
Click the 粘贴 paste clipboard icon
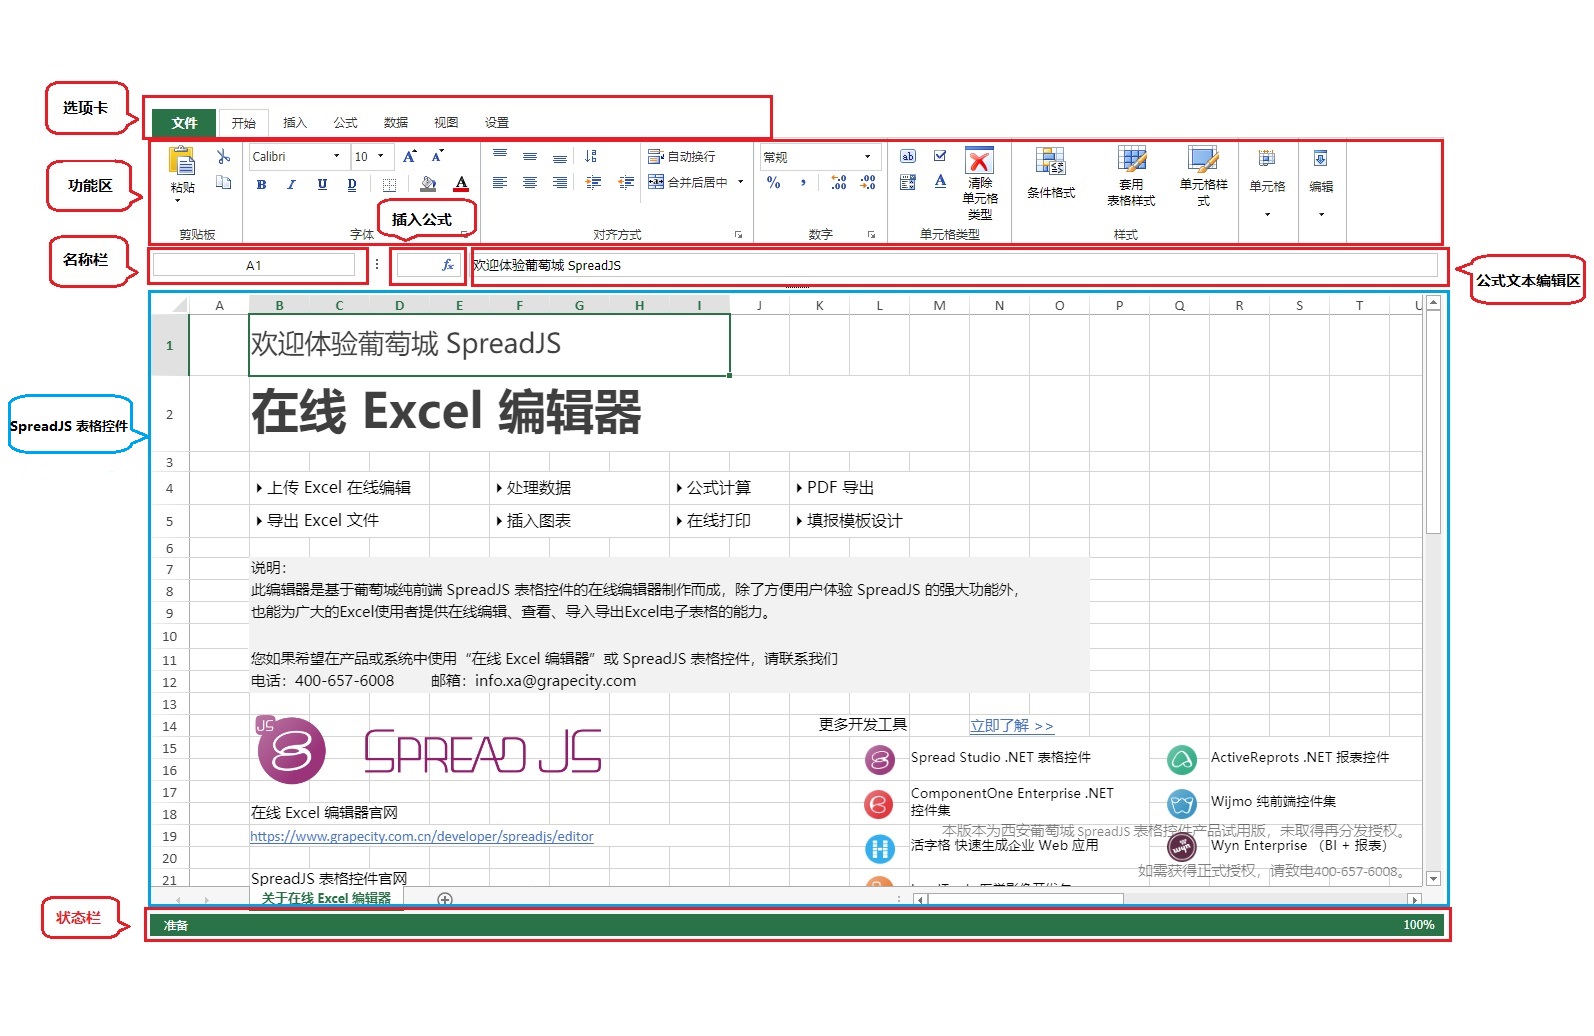click(182, 161)
